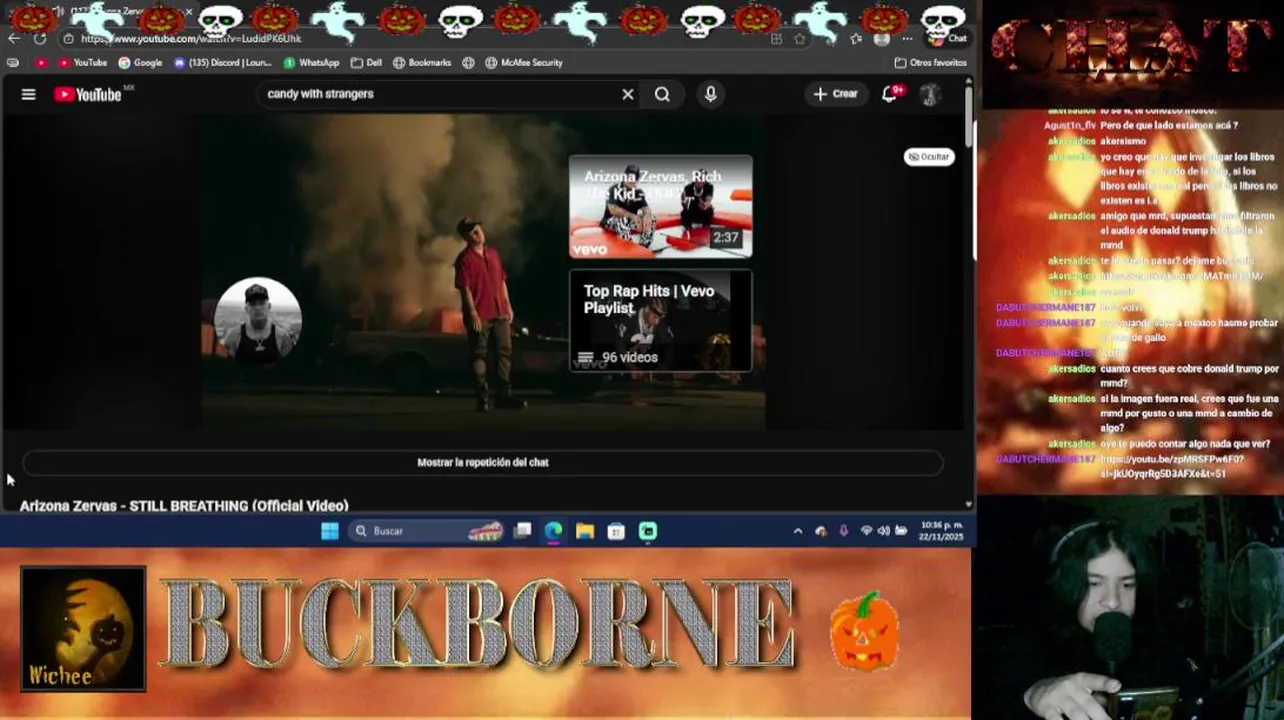Open the volume speaker tray icon
The image size is (1284, 720).
[x=883, y=531]
